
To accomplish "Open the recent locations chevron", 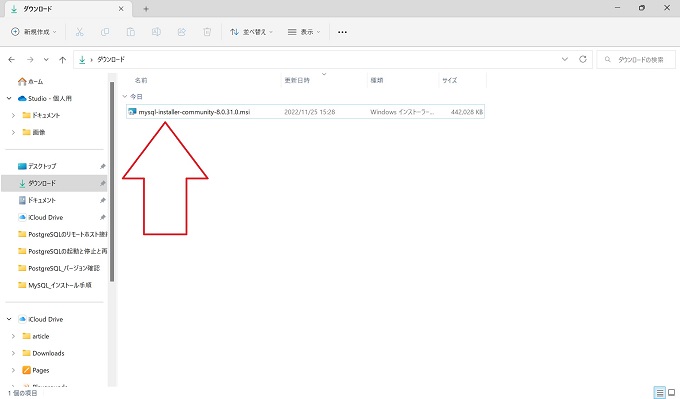I will 46,60.
